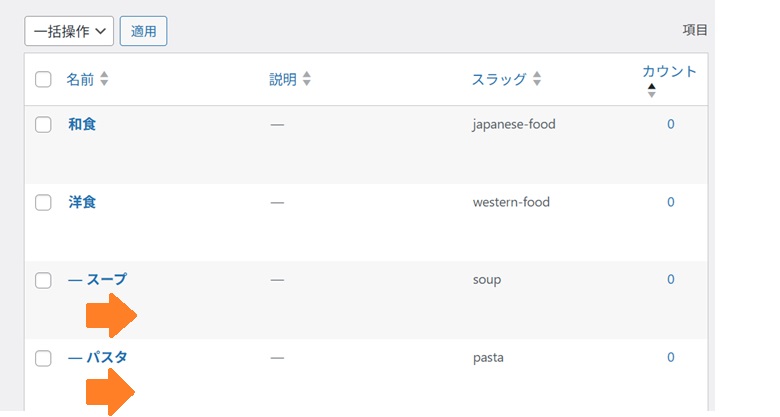Sort by the カウント column header
Image resolution: width=780 pixels, height=417 pixels.
tap(669, 71)
